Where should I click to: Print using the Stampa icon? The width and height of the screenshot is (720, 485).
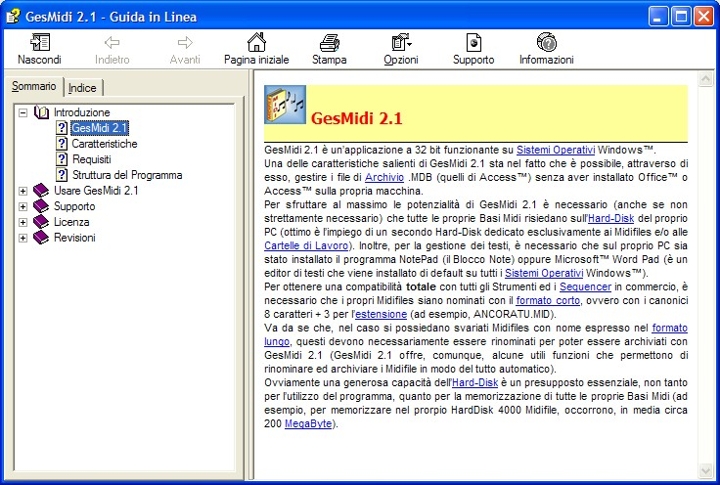pos(329,43)
